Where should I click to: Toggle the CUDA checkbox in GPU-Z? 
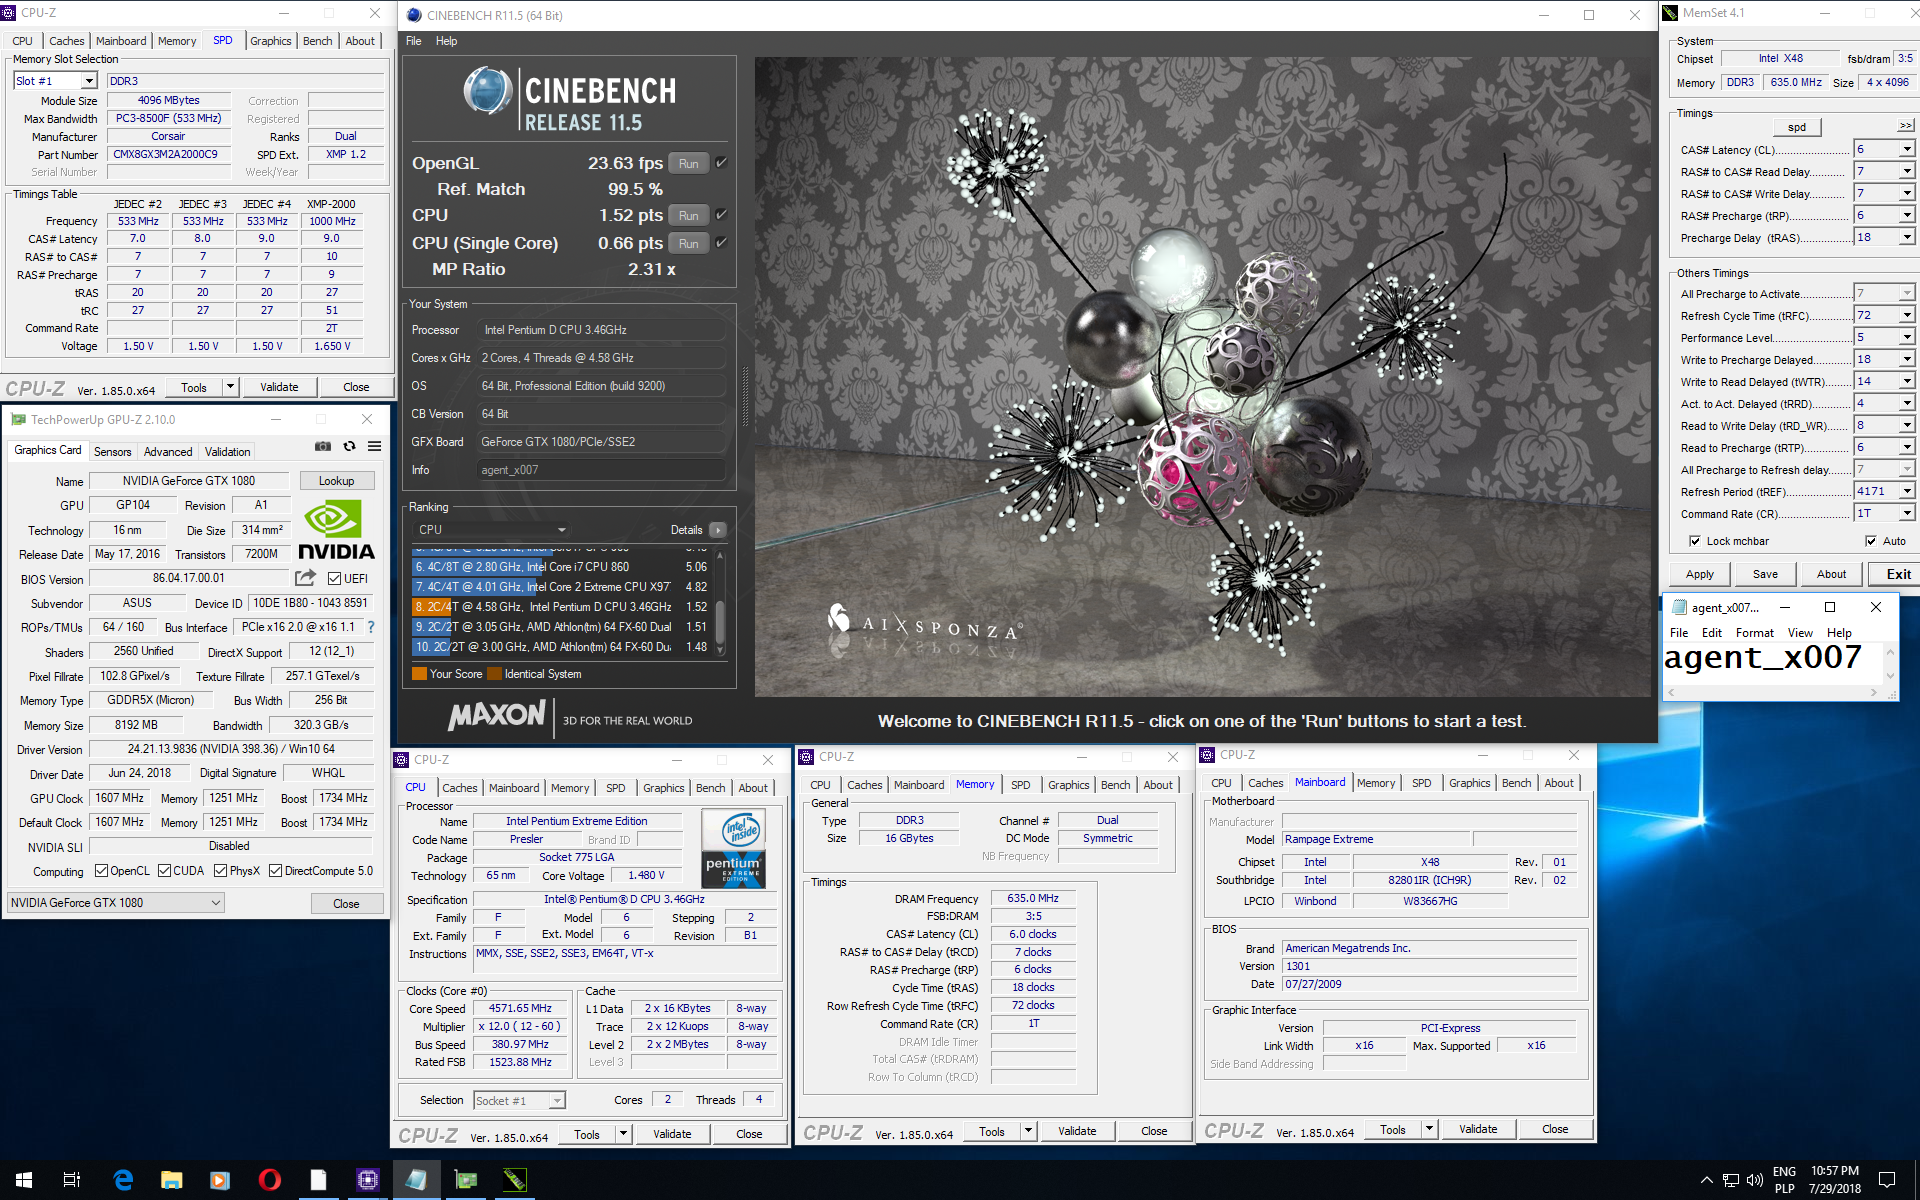pyautogui.click(x=164, y=871)
